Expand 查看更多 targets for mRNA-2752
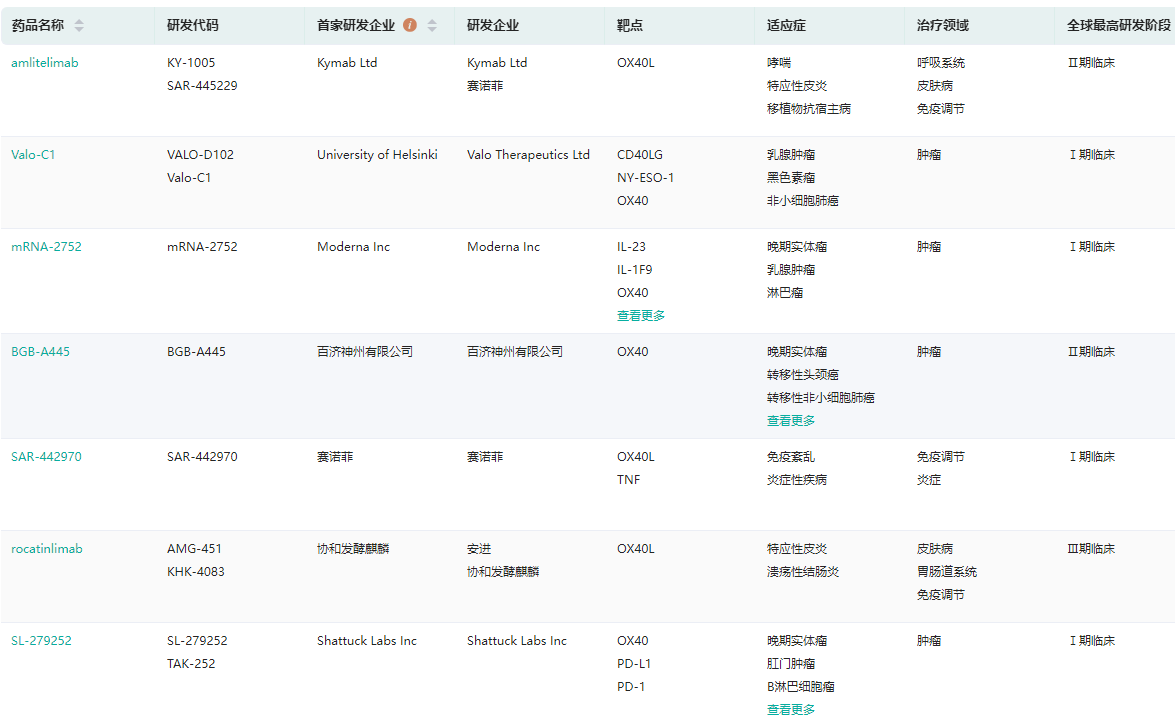1175x723 pixels. [x=641, y=316]
